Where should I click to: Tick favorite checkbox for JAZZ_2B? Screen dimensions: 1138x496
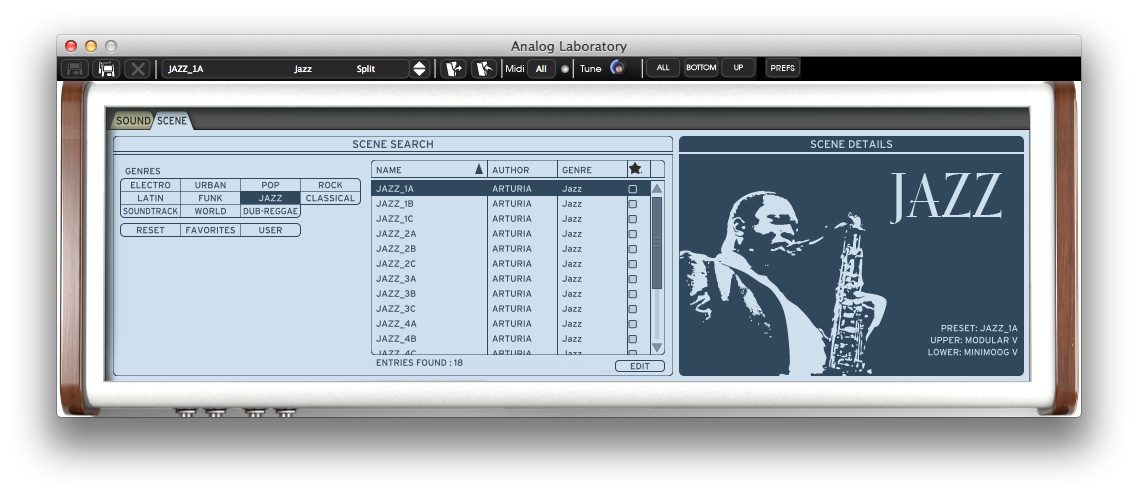[633, 249]
